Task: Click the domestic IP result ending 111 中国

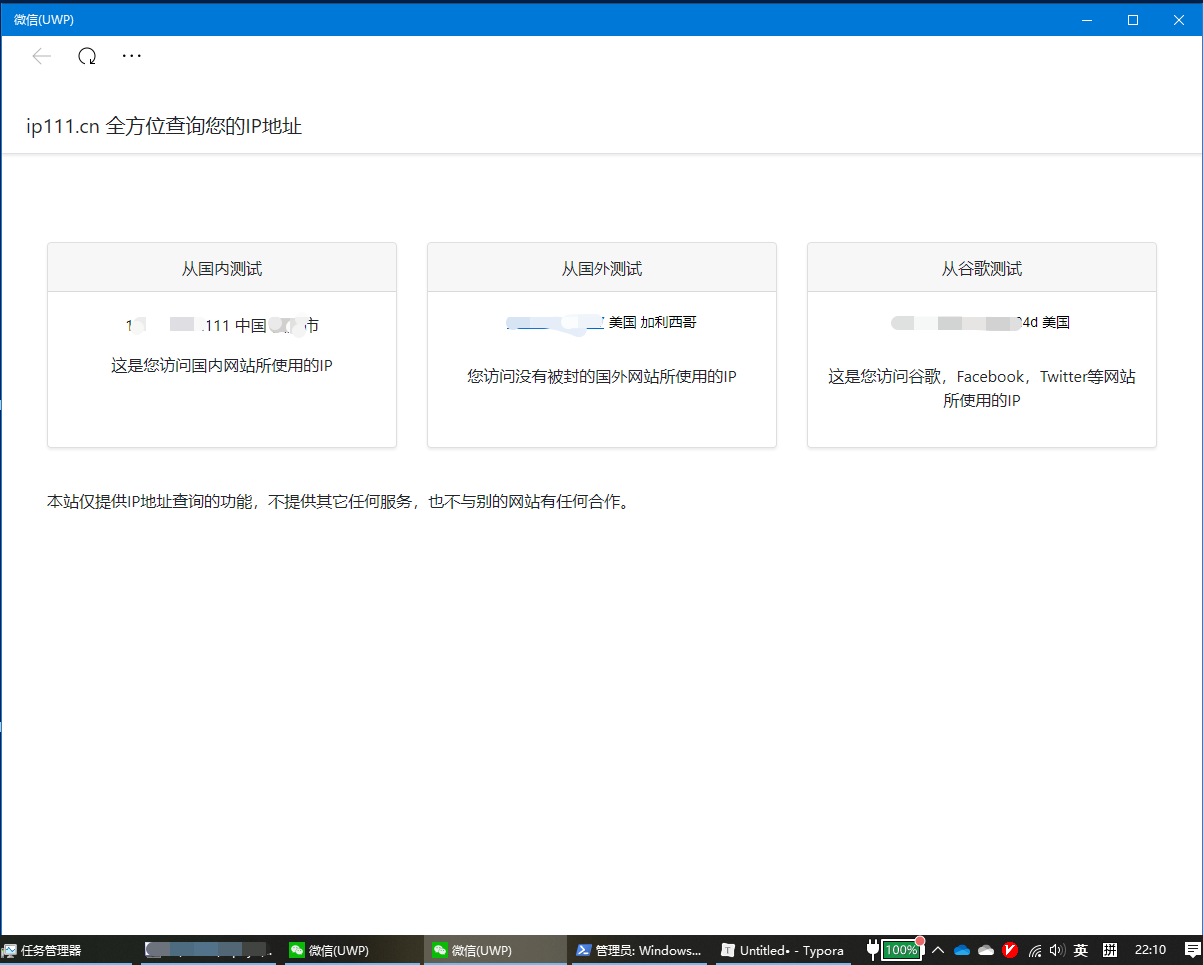Action: click(222, 325)
